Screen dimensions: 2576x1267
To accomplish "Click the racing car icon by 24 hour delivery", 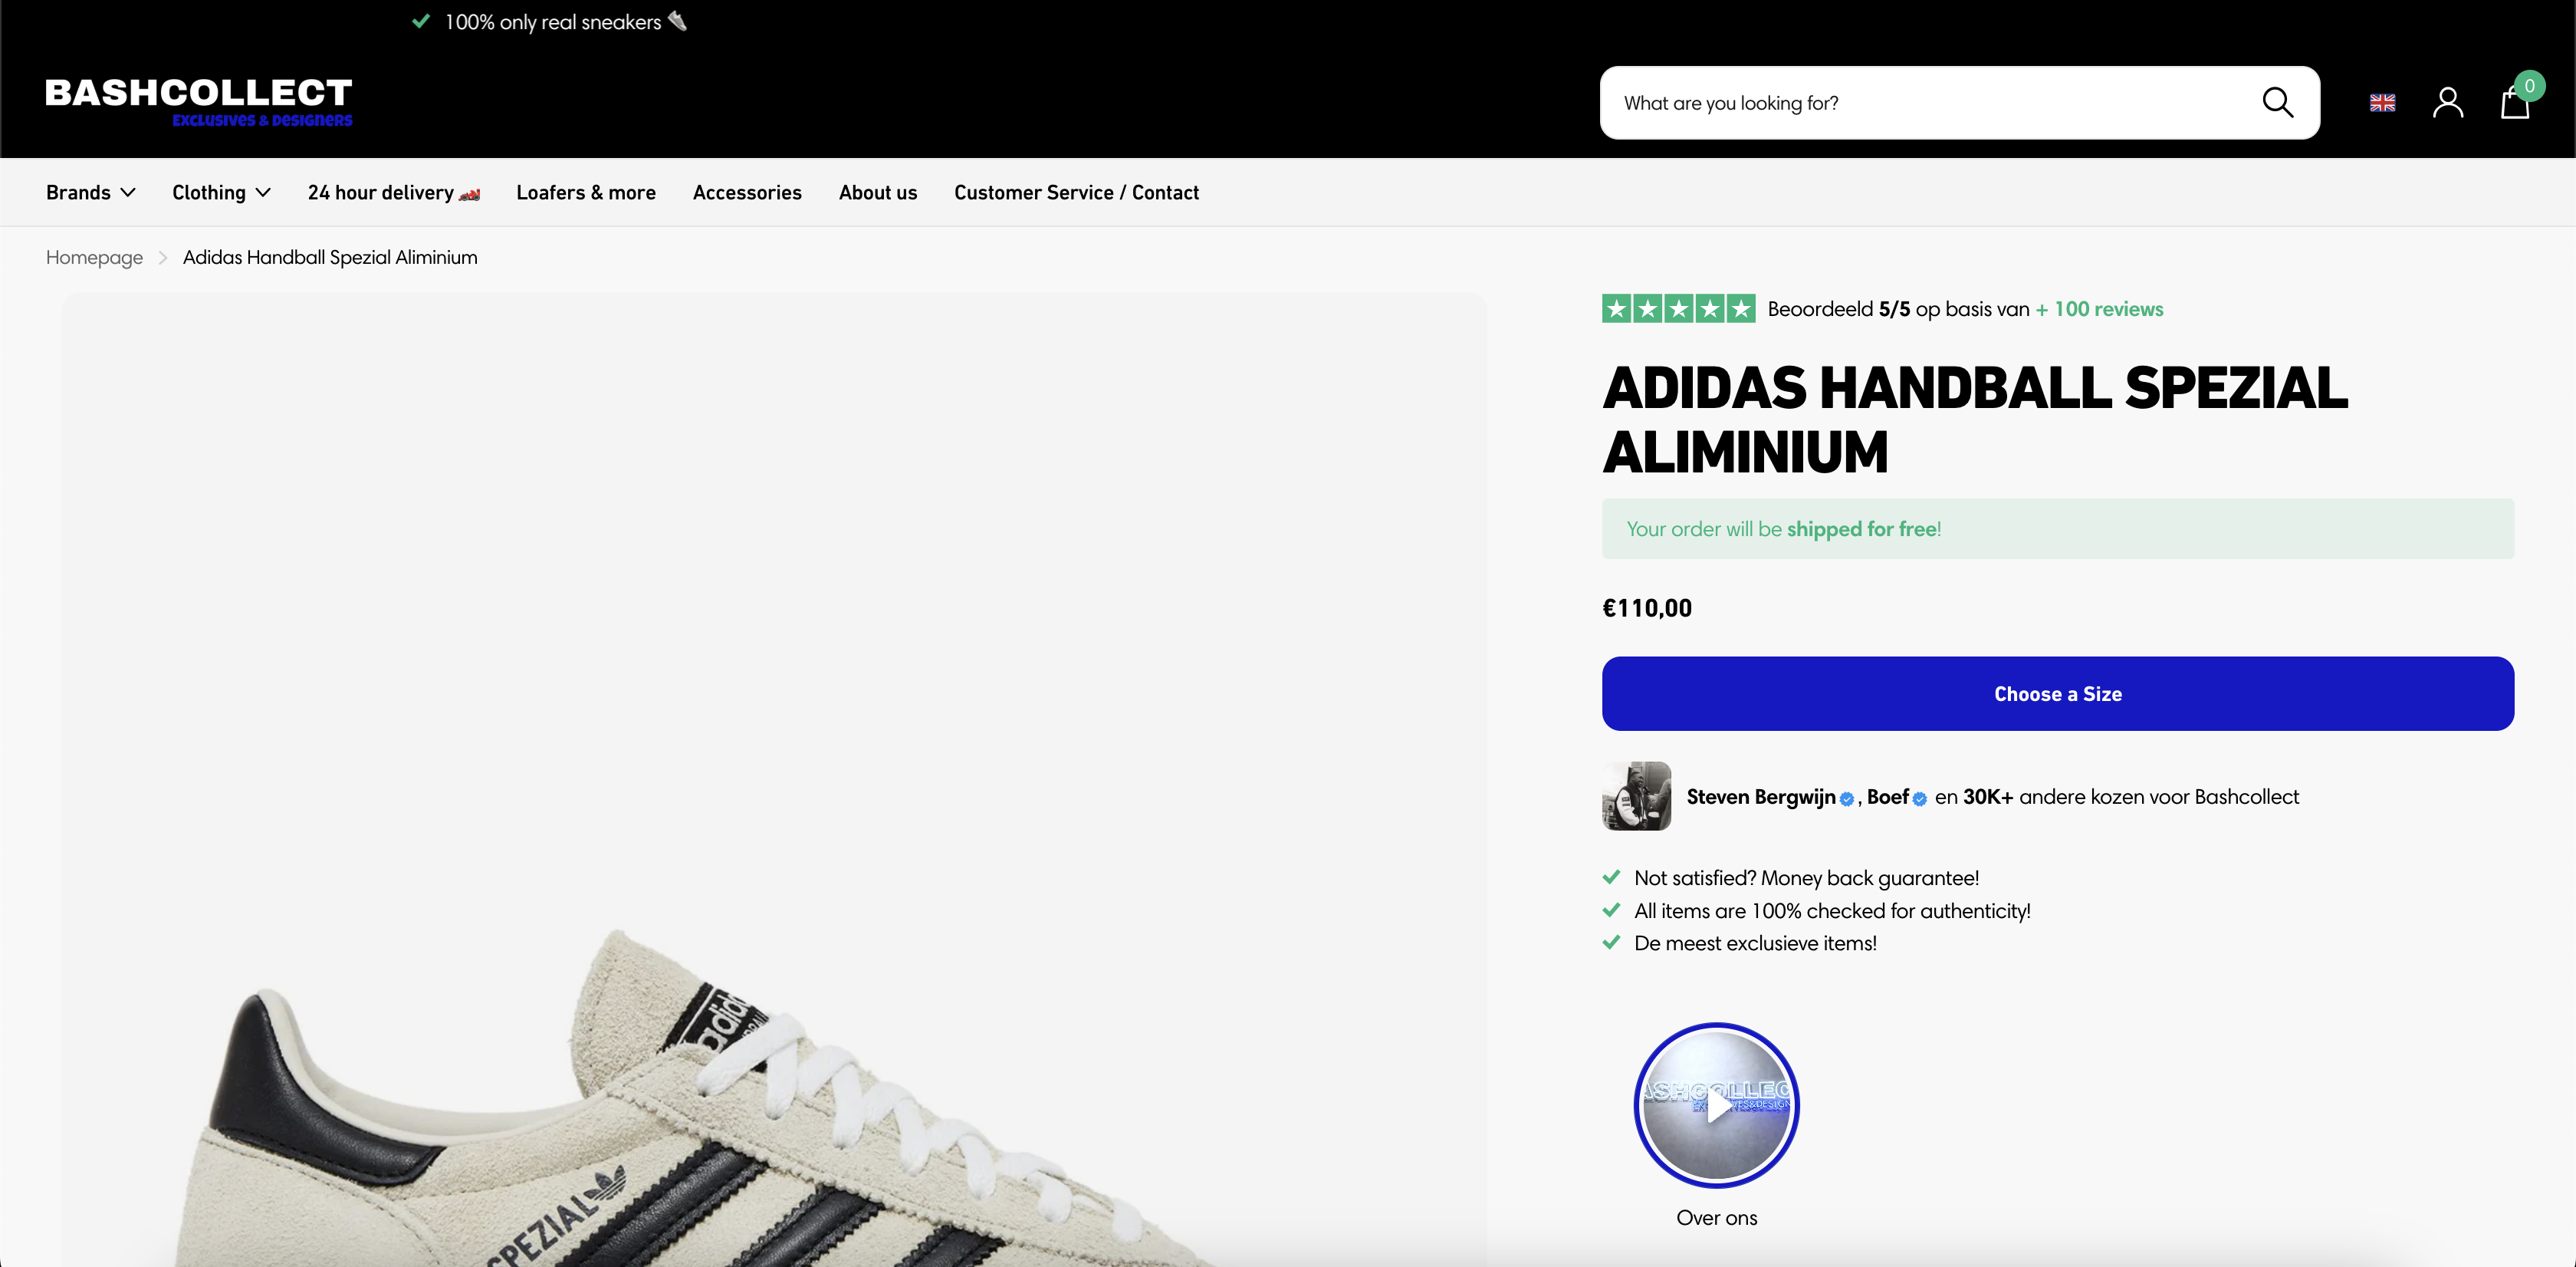I will click(x=469, y=194).
